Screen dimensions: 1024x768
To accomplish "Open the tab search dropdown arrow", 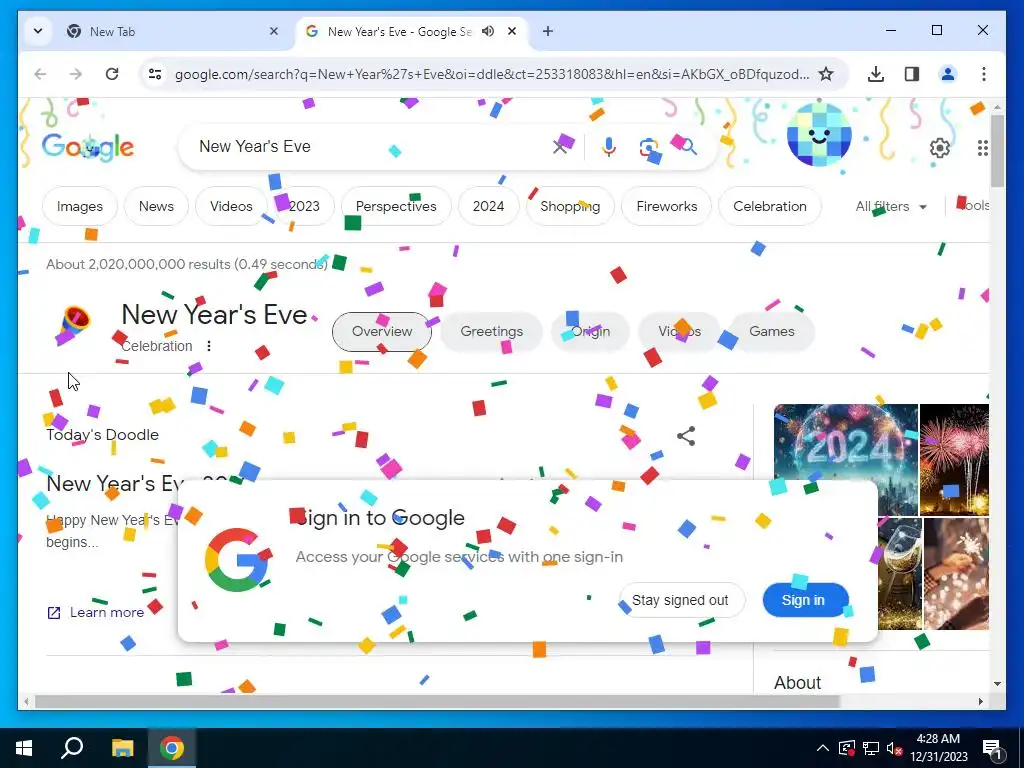I will click(38, 31).
